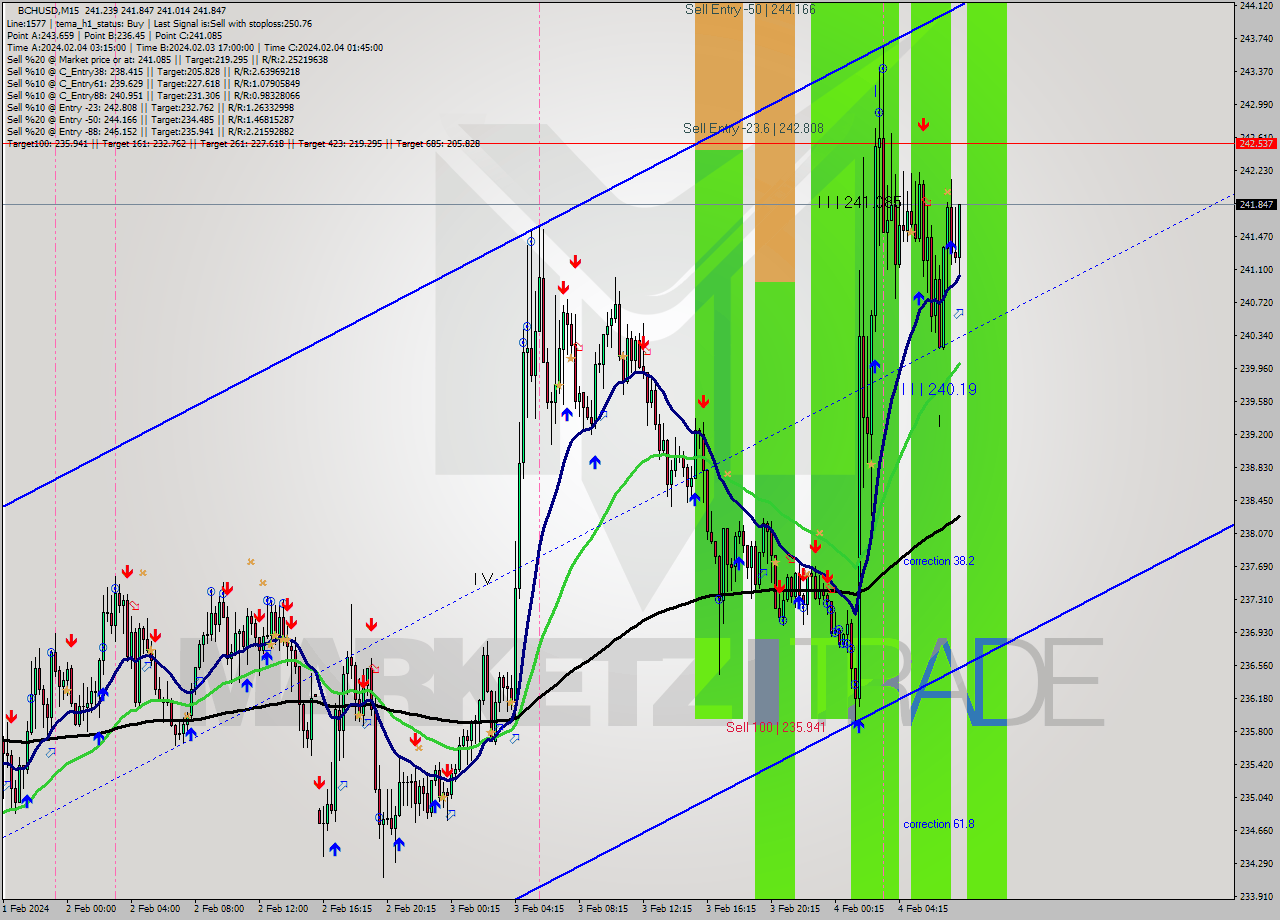Click the 238.070 price axis value
The image size is (1280, 920).
[x=1256, y=534]
